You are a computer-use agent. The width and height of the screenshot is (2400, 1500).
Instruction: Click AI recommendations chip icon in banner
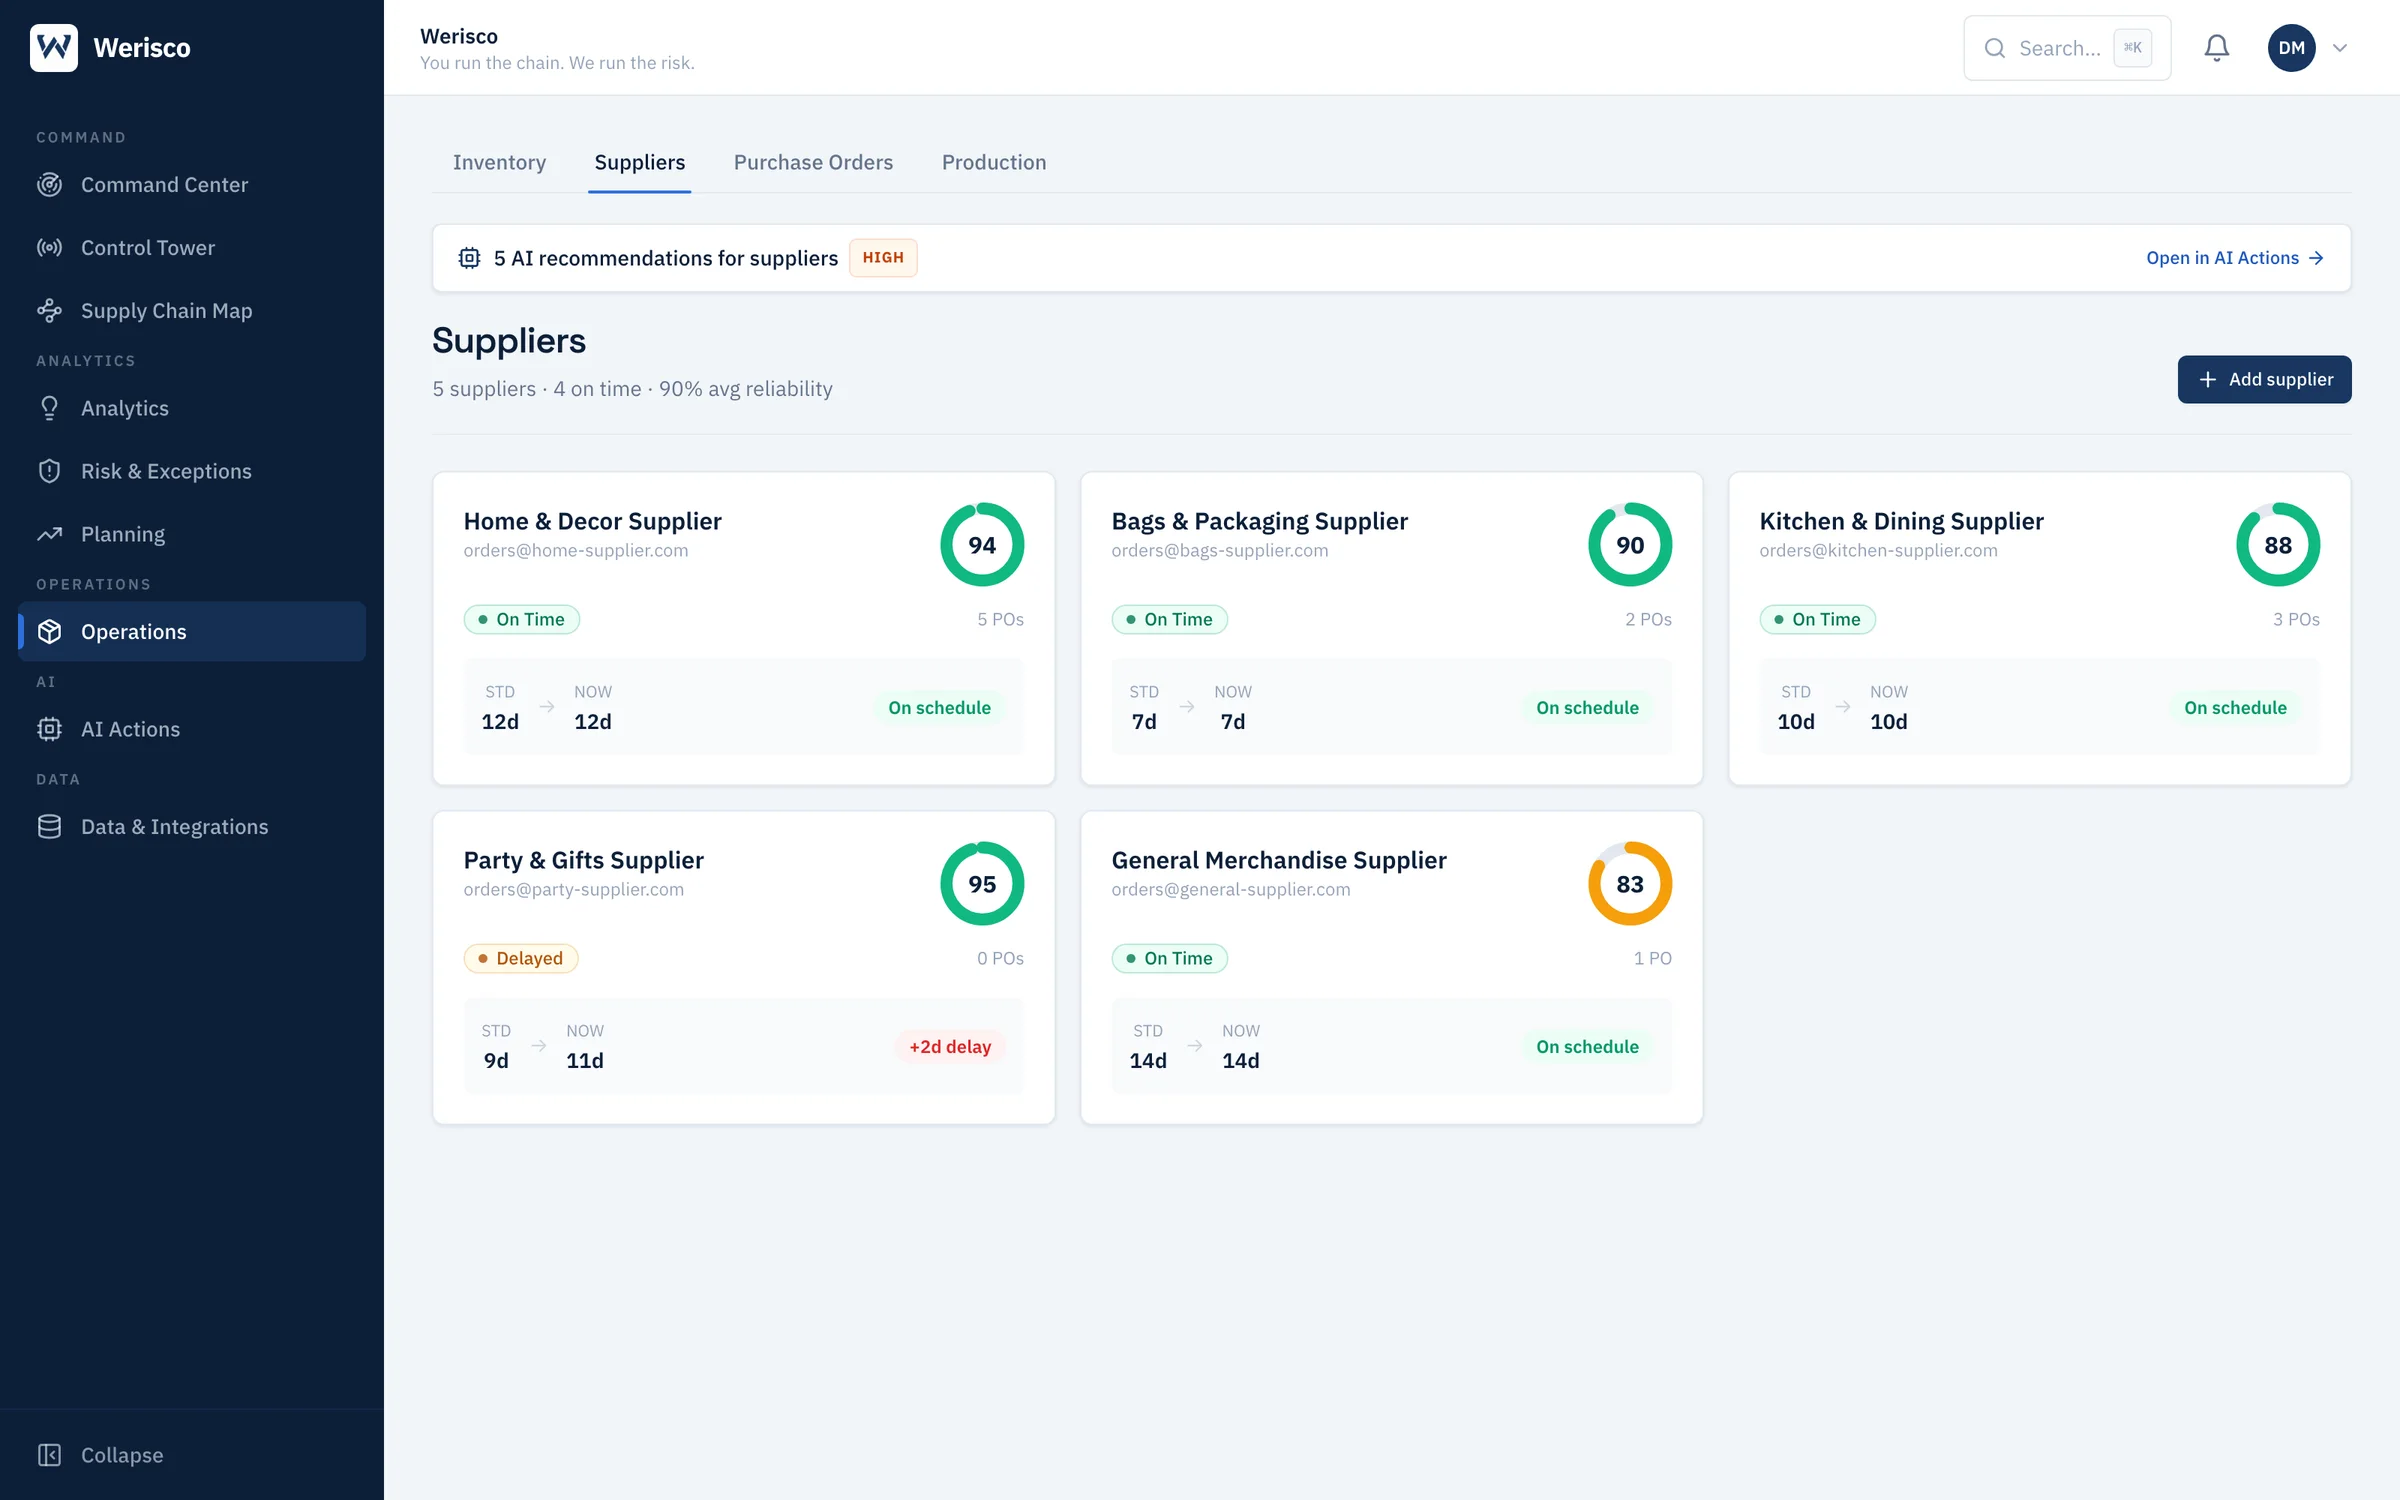pos(469,258)
